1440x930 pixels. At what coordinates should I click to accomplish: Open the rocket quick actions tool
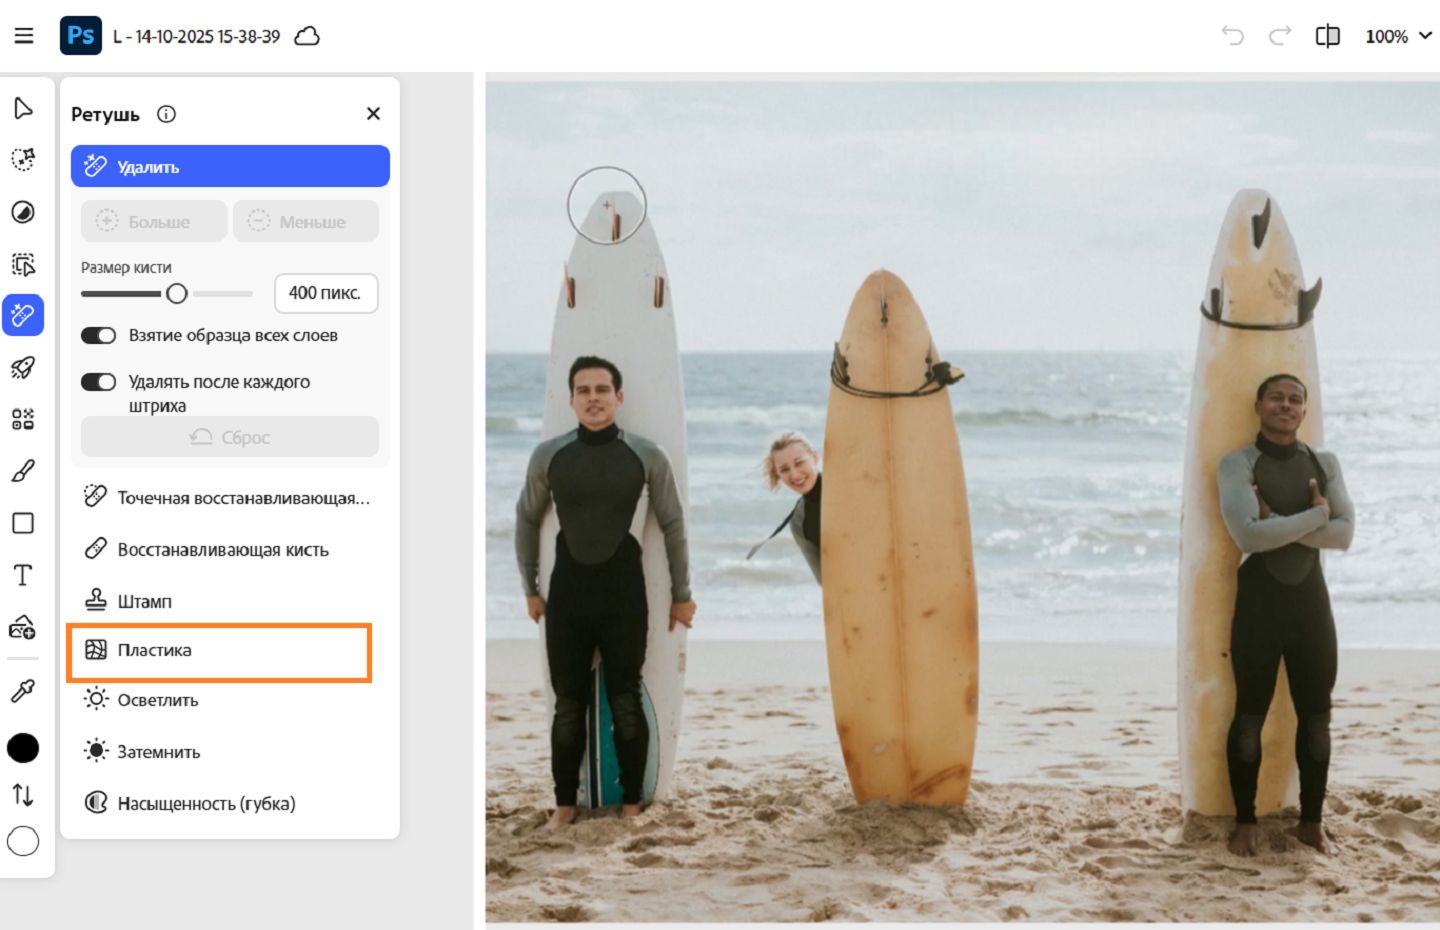pyautogui.click(x=23, y=368)
